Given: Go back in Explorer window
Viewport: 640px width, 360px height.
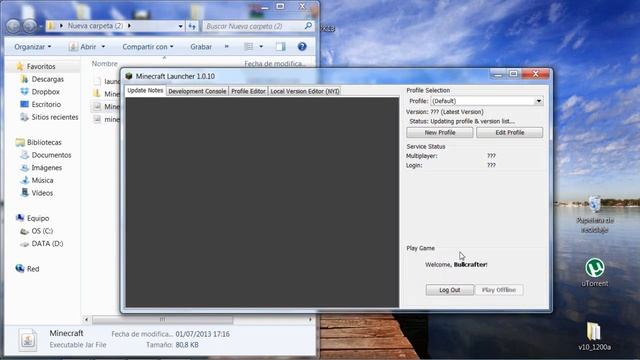Looking at the screenshot, I should [13, 26].
